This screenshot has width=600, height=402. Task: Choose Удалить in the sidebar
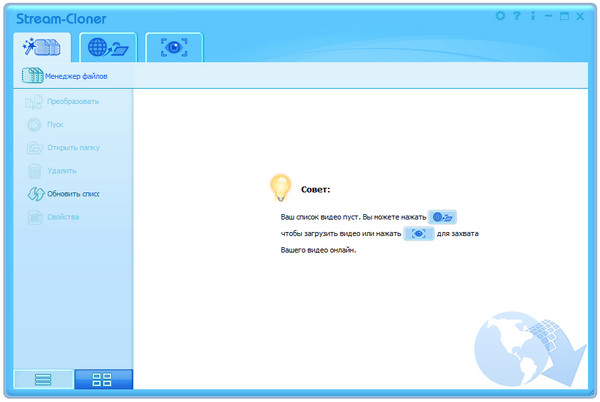pyautogui.click(x=62, y=171)
